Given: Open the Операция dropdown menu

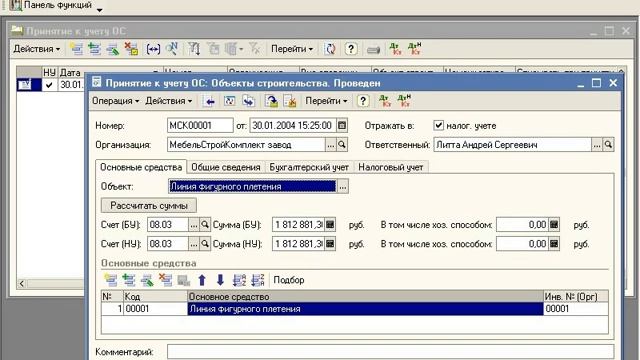Looking at the screenshot, I should click(116, 101).
